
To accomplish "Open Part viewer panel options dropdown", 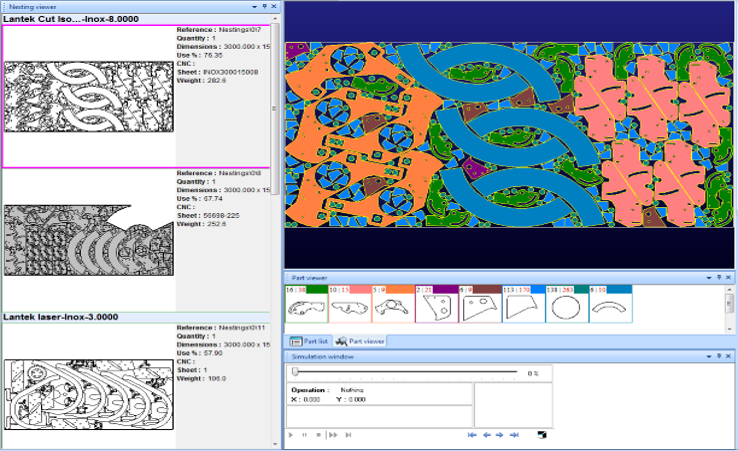I will point(711,277).
